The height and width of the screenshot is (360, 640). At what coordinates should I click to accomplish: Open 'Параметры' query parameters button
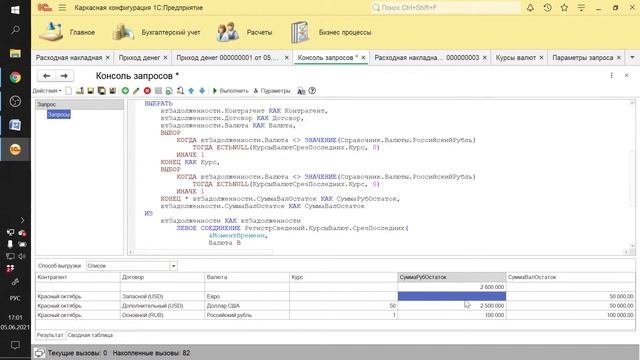pos(272,91)
